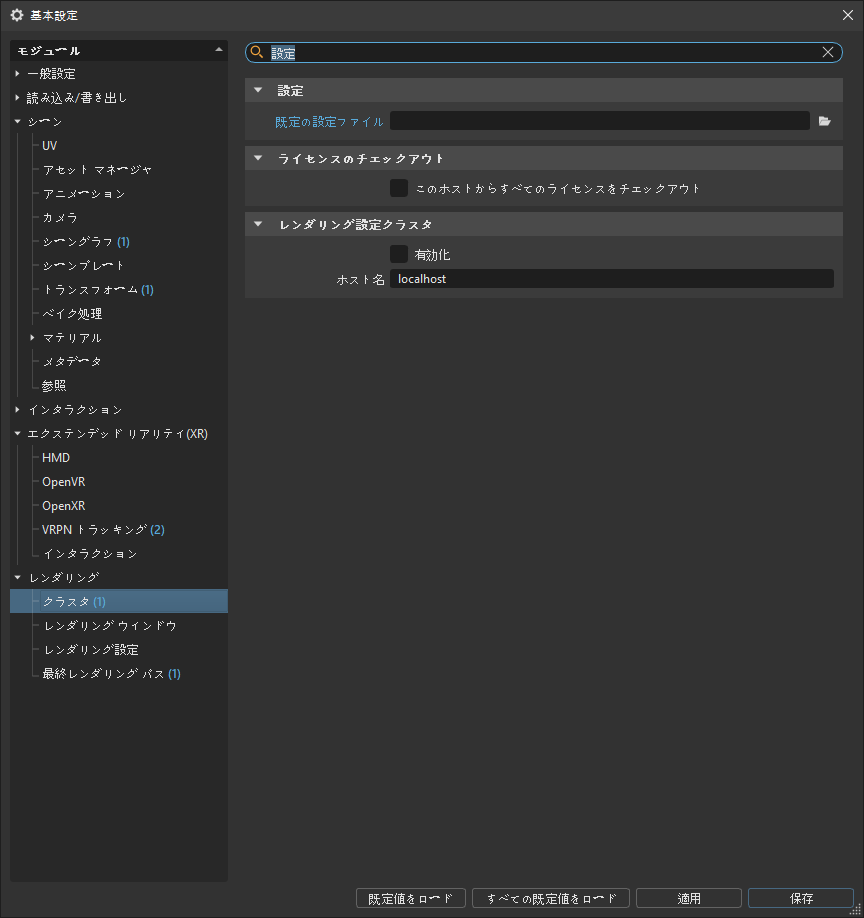This screenshot has width=864, height=918.
Task: Expand the 読み込み/書き出し tree node
Action: [x=17, y=98]
